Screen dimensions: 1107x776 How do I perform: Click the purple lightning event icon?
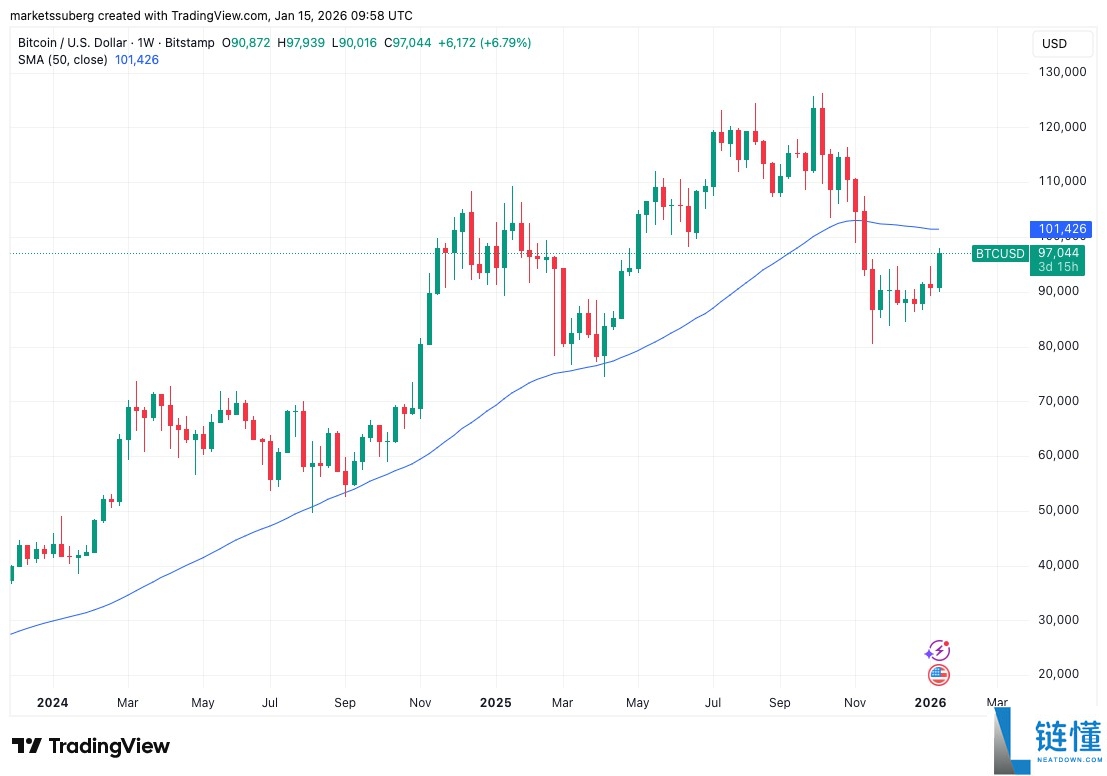938,650
